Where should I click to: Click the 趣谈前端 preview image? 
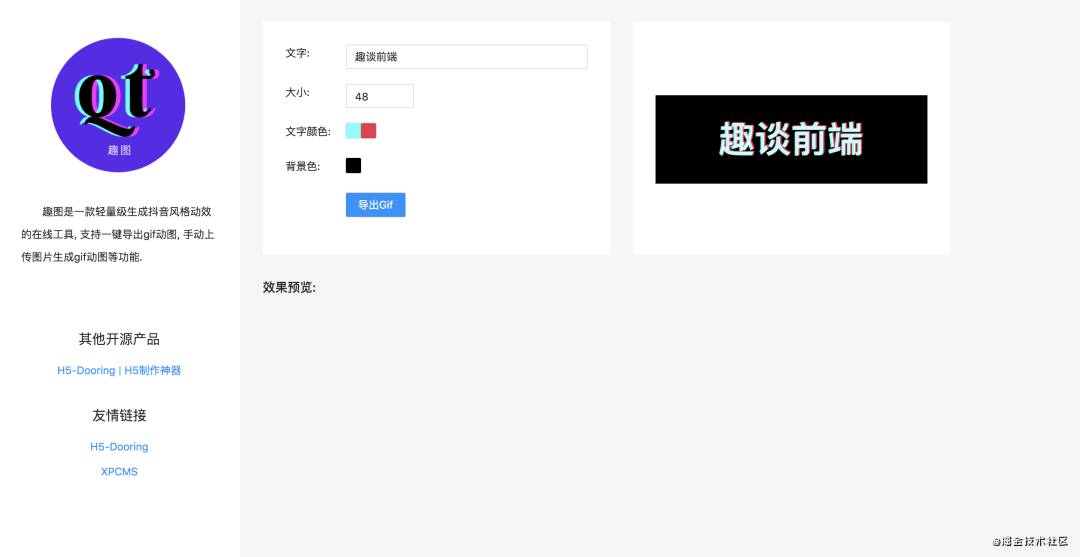[x=791, y=139]
